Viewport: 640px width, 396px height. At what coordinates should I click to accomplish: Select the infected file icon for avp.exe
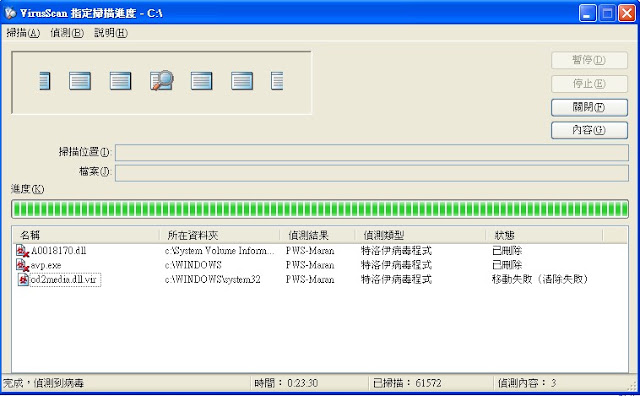tap(22, 265)
